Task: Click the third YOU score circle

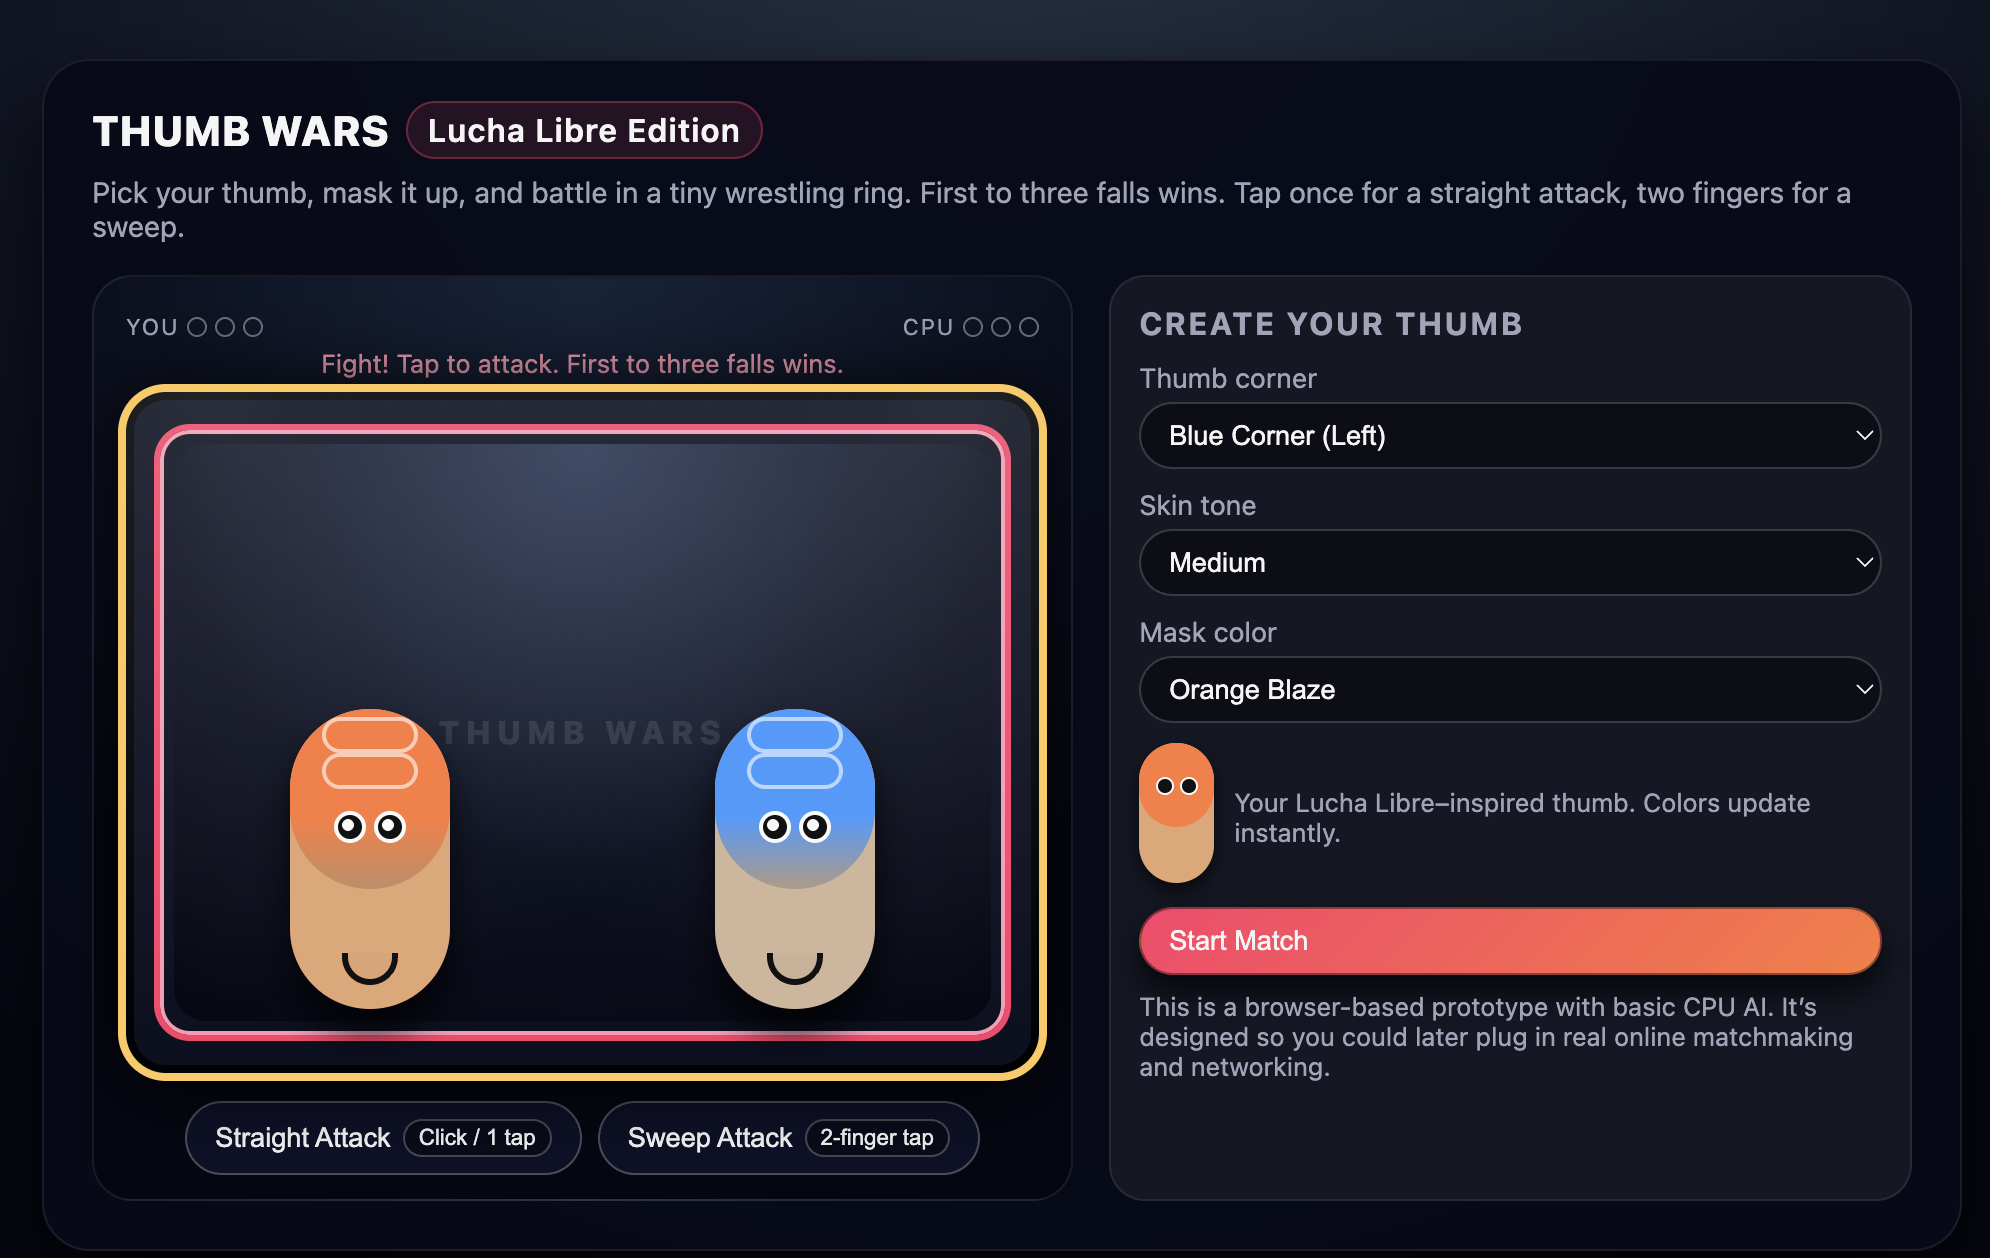Action: point(253,327)
